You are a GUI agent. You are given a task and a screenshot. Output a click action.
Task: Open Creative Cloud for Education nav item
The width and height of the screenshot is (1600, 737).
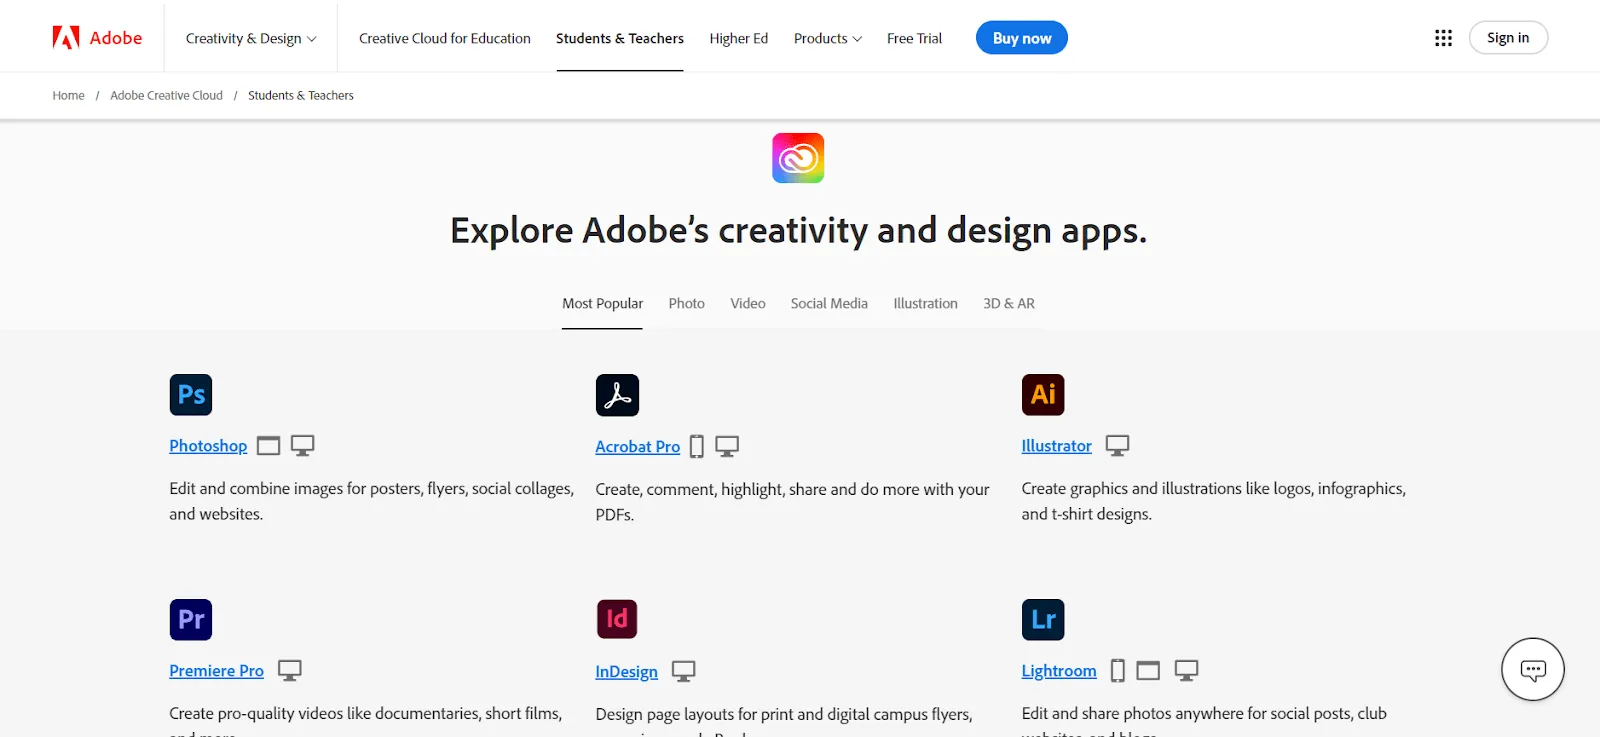[445, 38]
